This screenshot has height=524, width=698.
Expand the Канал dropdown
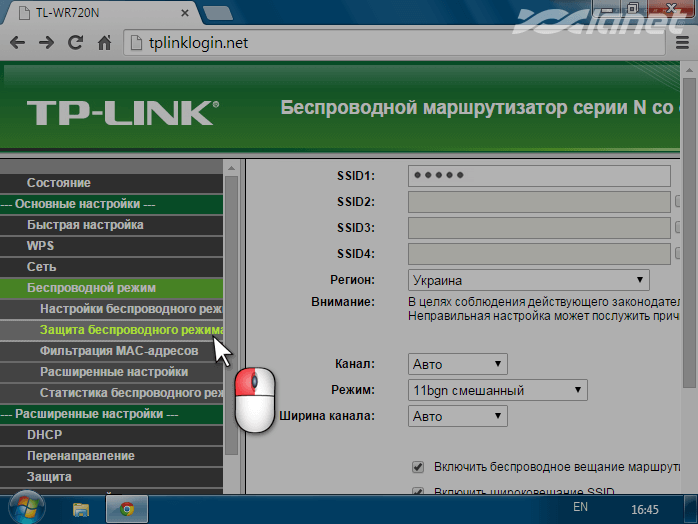pos(458,364)
